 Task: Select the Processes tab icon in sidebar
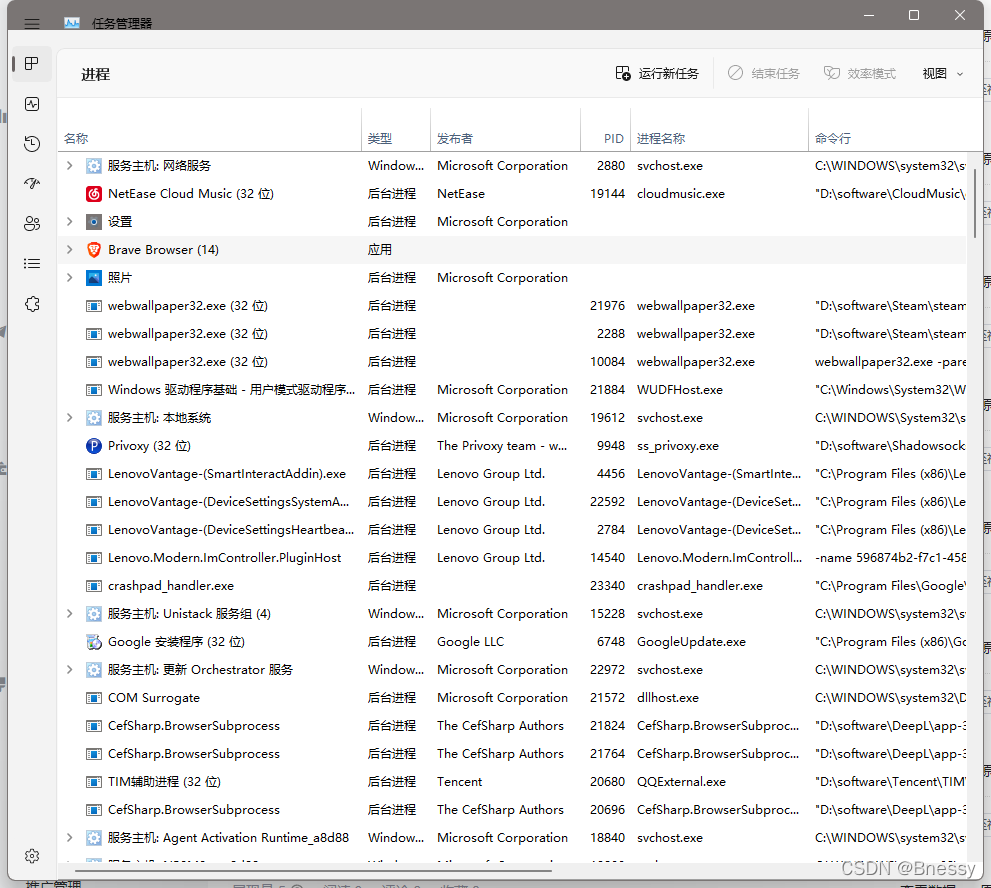[32, 63]
